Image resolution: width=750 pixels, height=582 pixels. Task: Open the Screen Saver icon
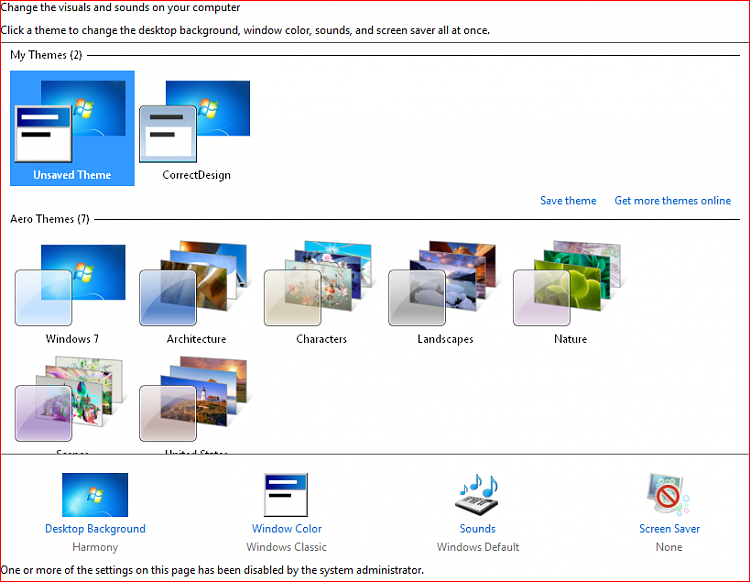click(669, 495)
